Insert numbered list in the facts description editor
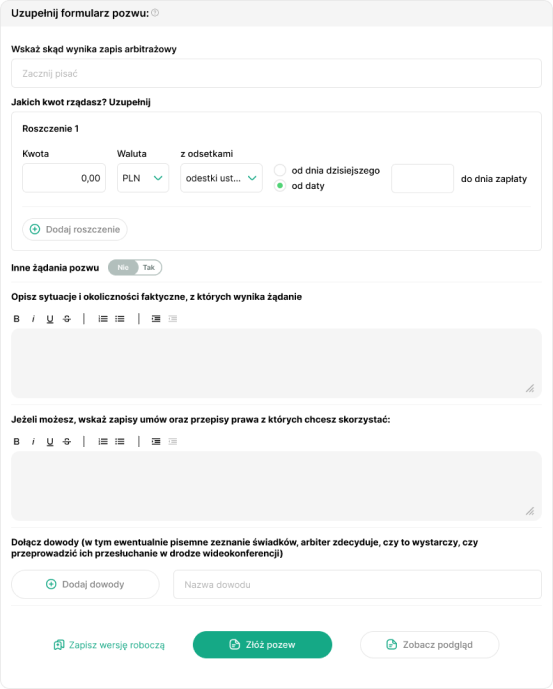This screenshot has height=689, width=553. coord(103,319)
